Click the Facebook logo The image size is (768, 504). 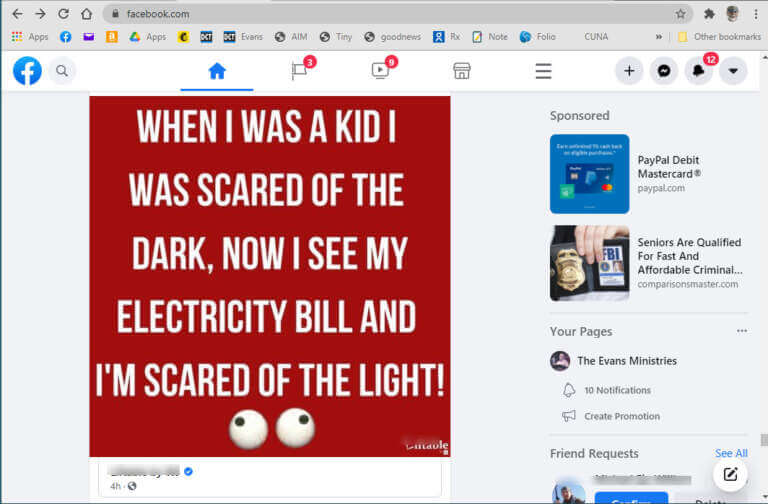click(x=27, y=71)
